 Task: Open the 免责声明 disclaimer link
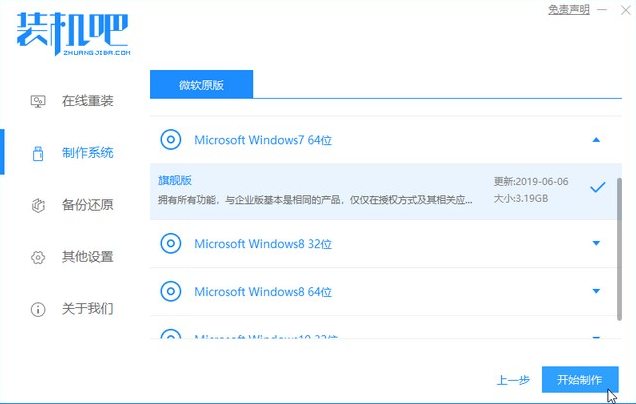(x=566, y=9)
